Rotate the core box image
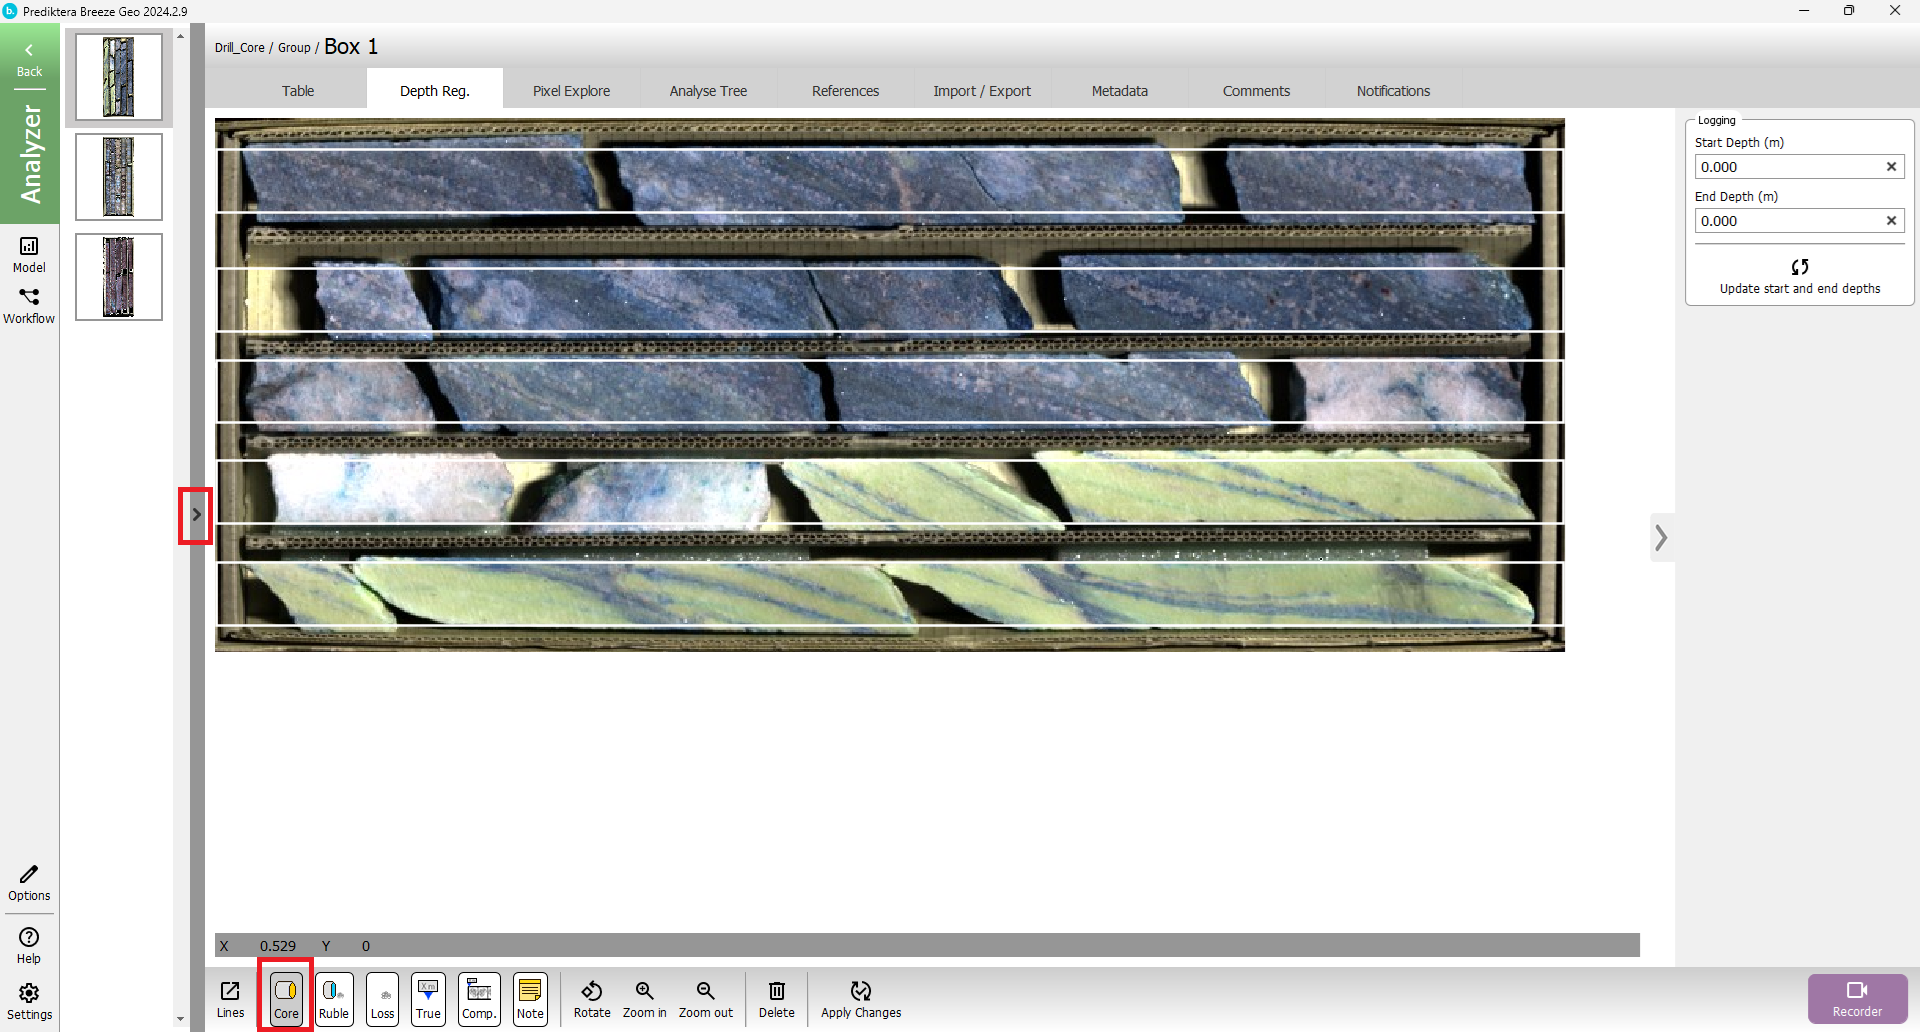1920x1032 pixels. [591, 998]
